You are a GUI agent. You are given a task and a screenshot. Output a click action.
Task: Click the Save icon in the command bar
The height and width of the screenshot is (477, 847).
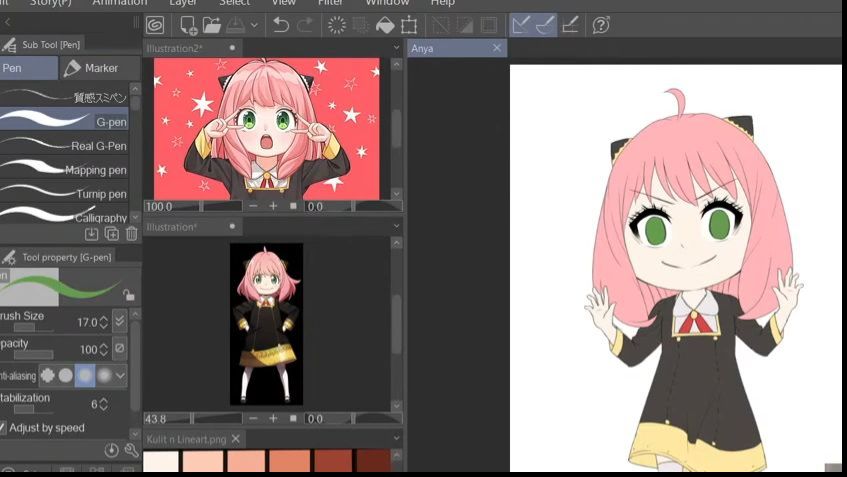[236, 25]
